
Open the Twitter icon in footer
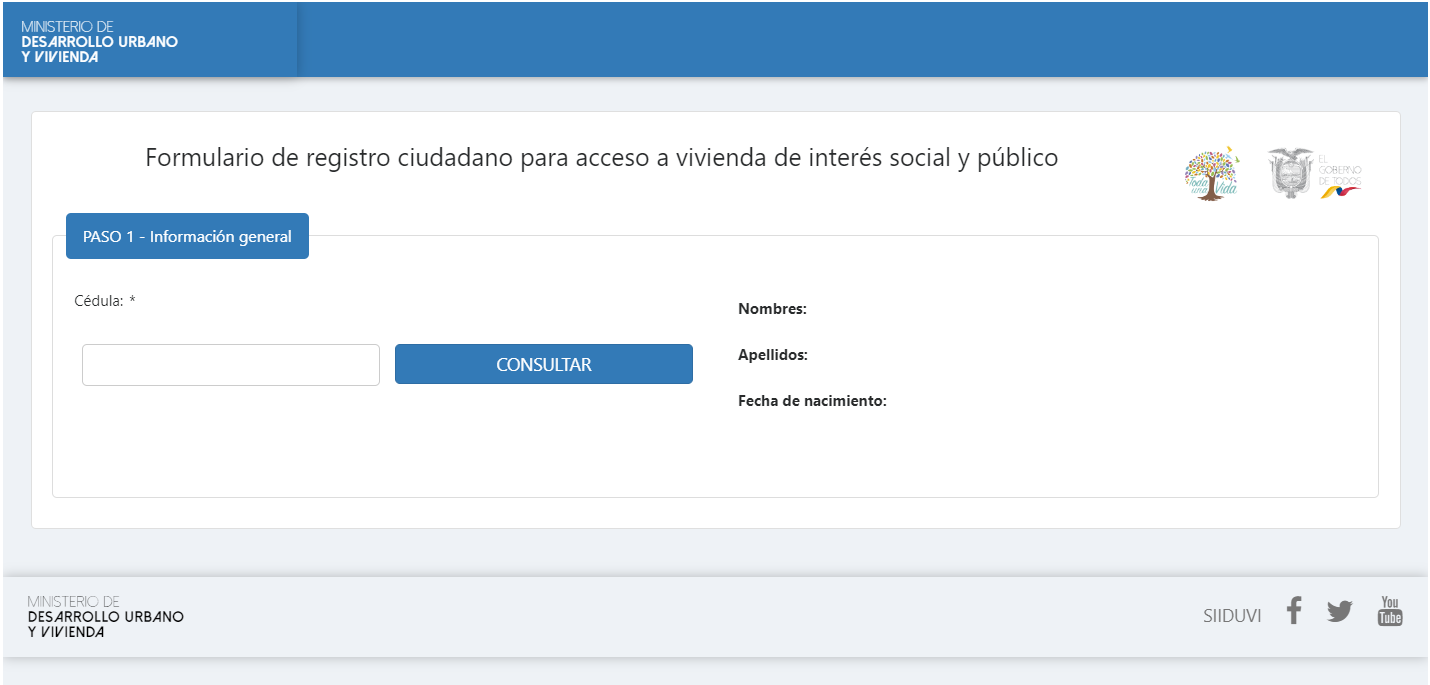coord(1339,610)
